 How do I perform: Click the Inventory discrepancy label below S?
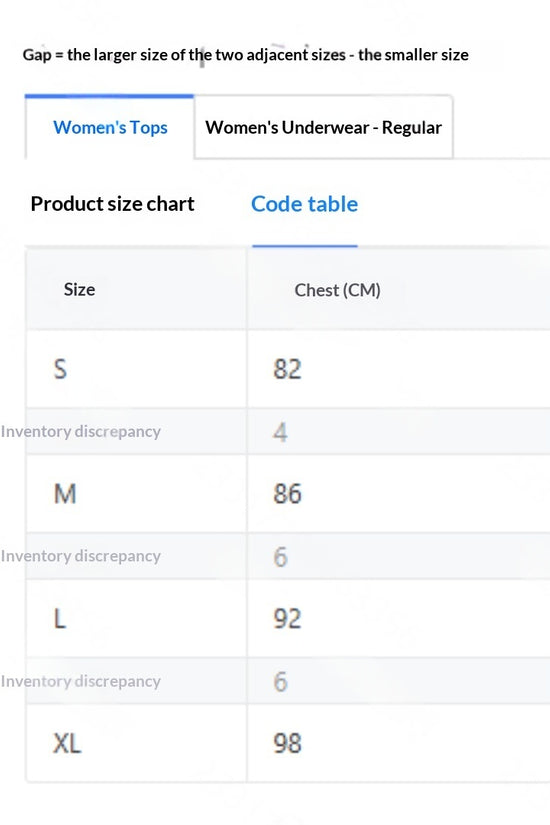click(81, 431)
